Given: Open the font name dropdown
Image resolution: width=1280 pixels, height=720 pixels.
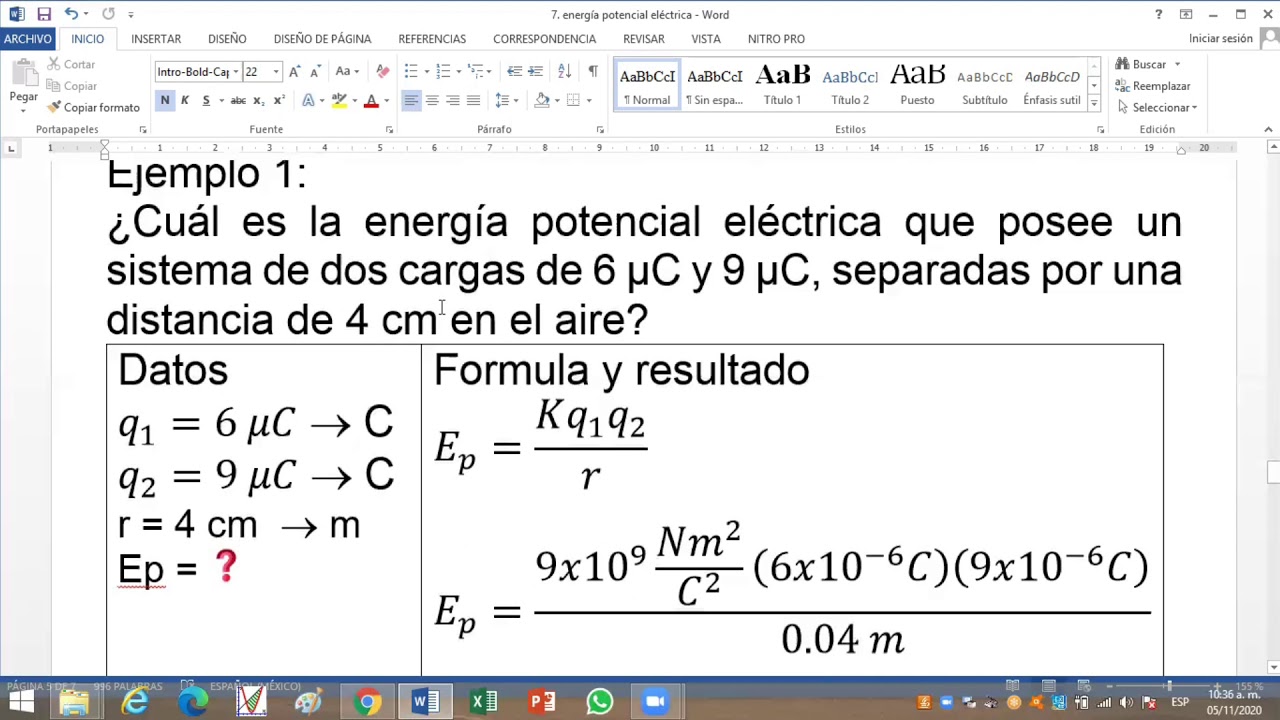Looking at the screenshot, I should (236, 72).
